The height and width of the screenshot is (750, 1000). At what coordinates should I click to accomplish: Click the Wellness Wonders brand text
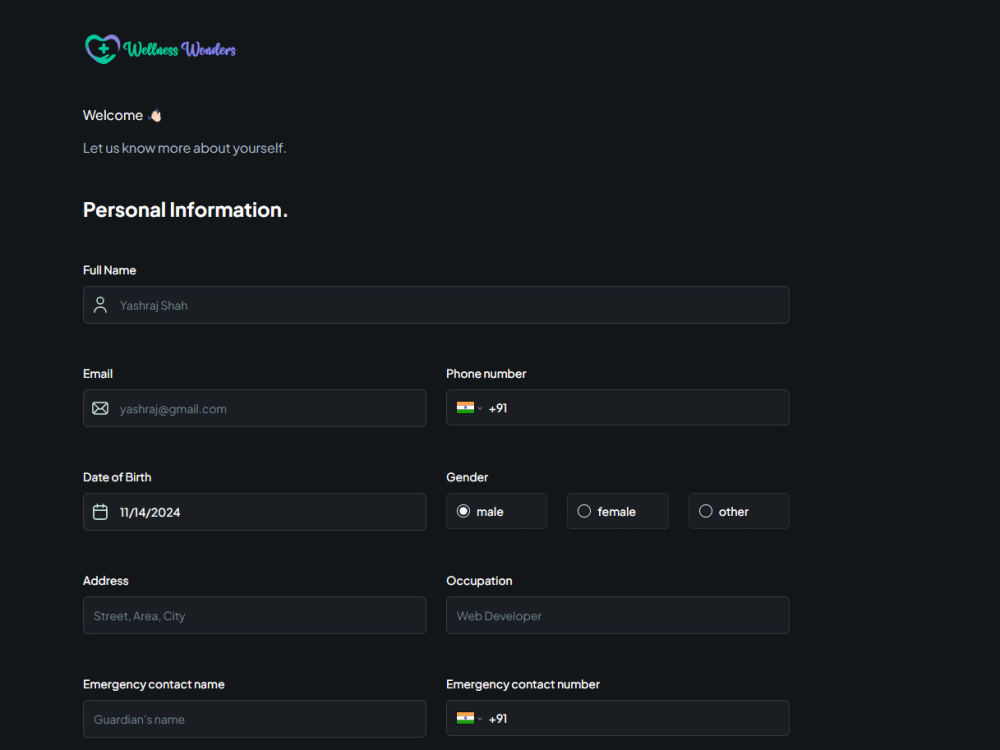coord(179,49)
